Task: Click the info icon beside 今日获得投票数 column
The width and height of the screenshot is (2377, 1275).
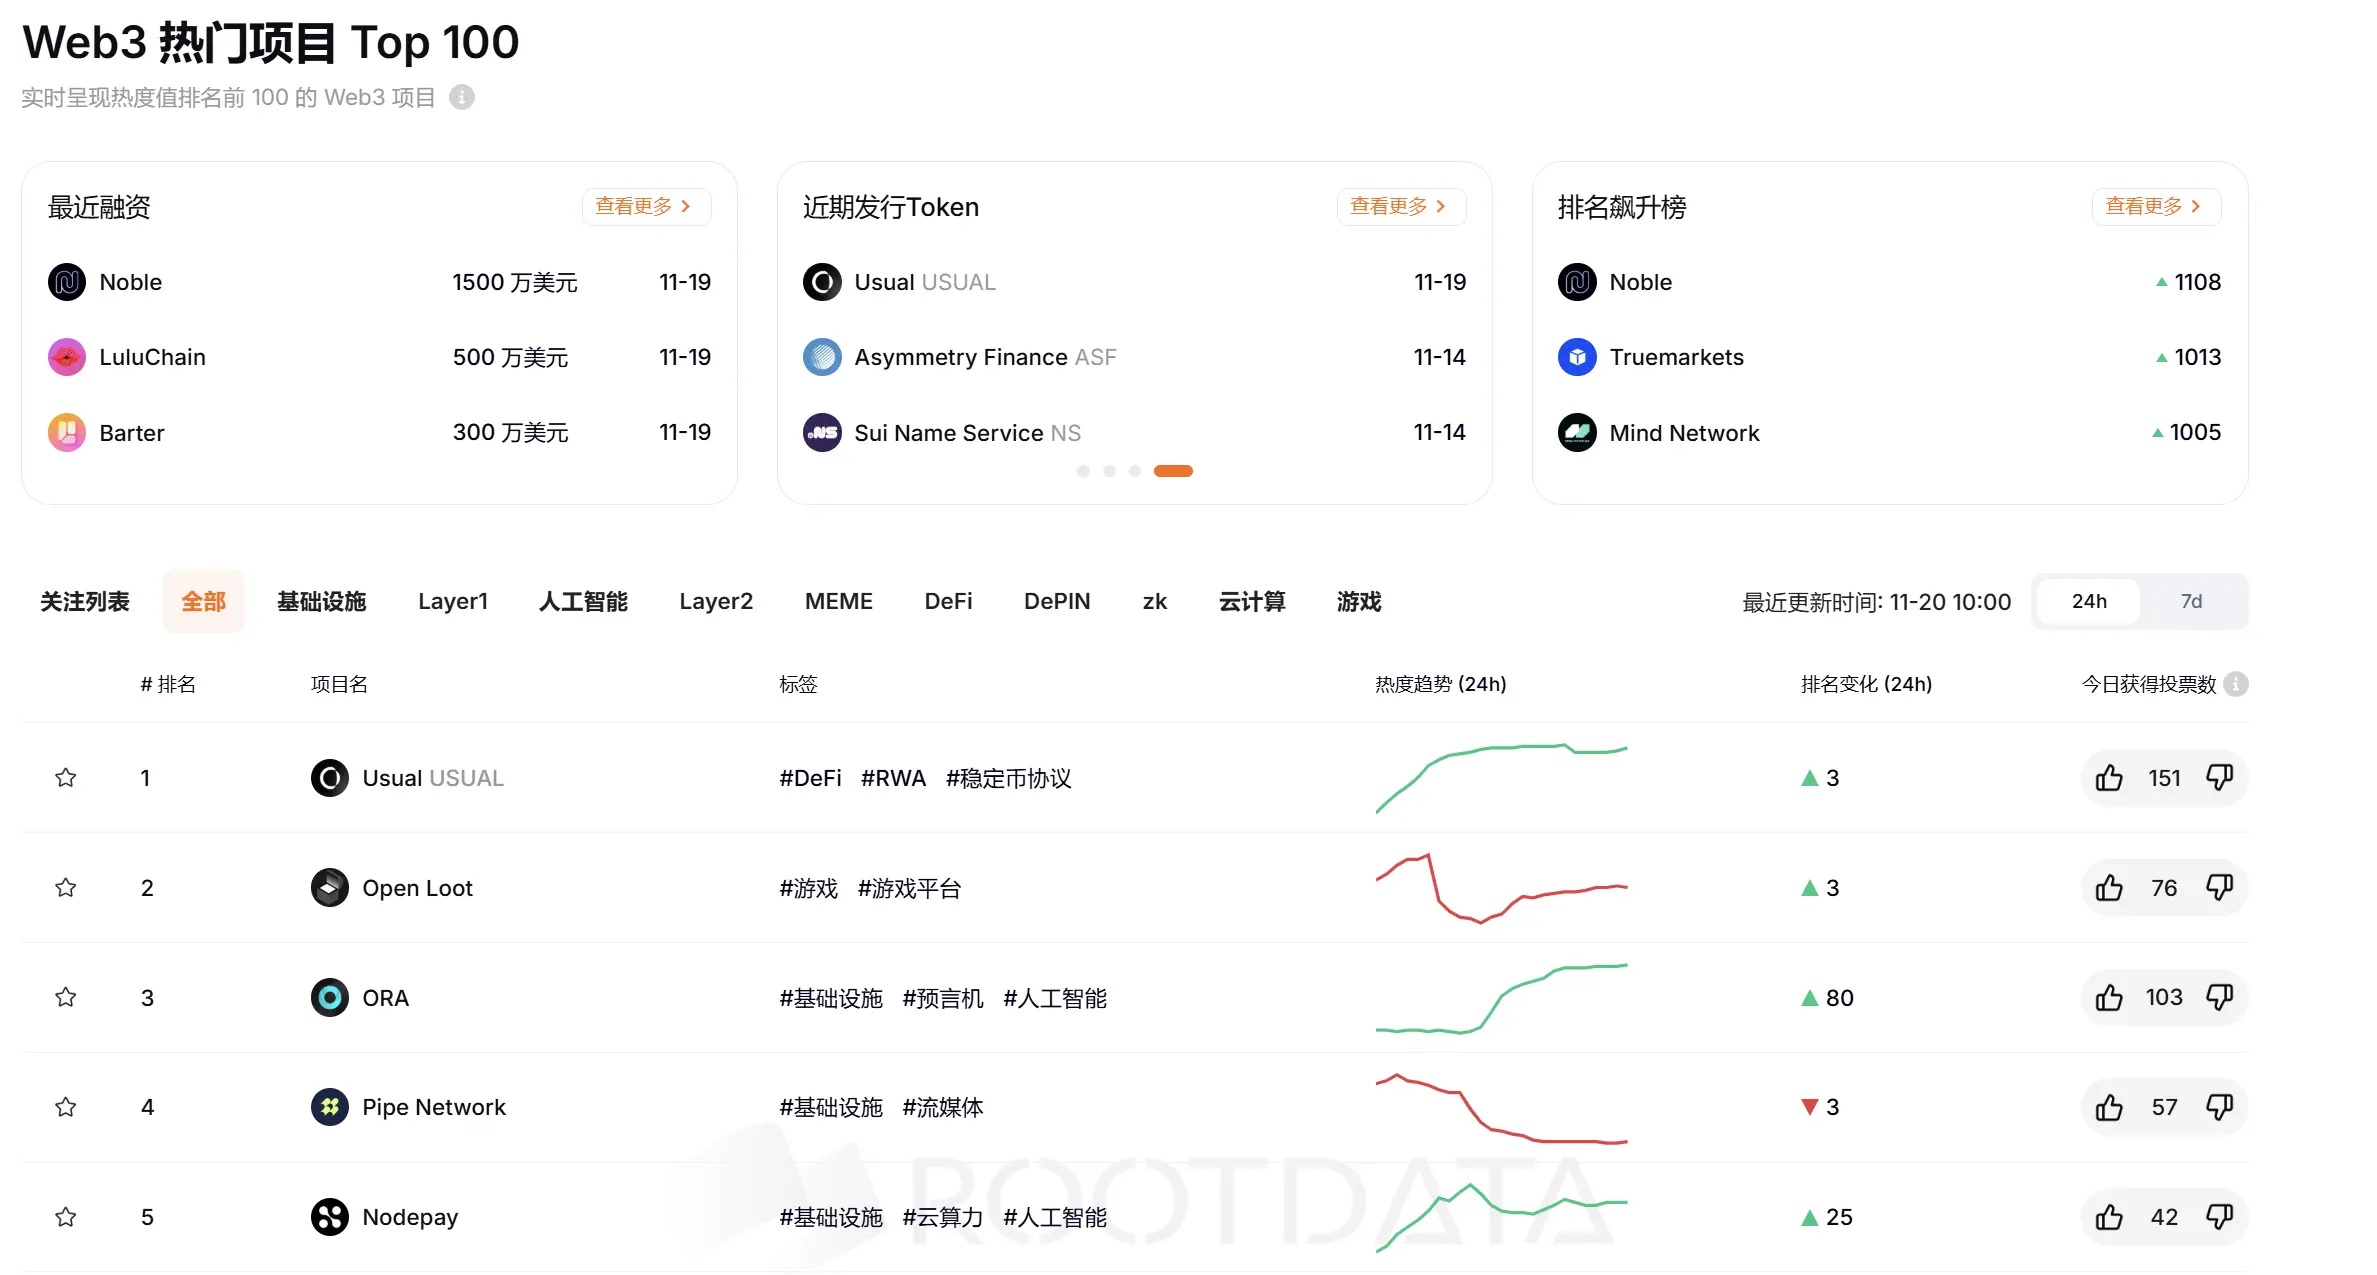Action: tap(2238, 684)
